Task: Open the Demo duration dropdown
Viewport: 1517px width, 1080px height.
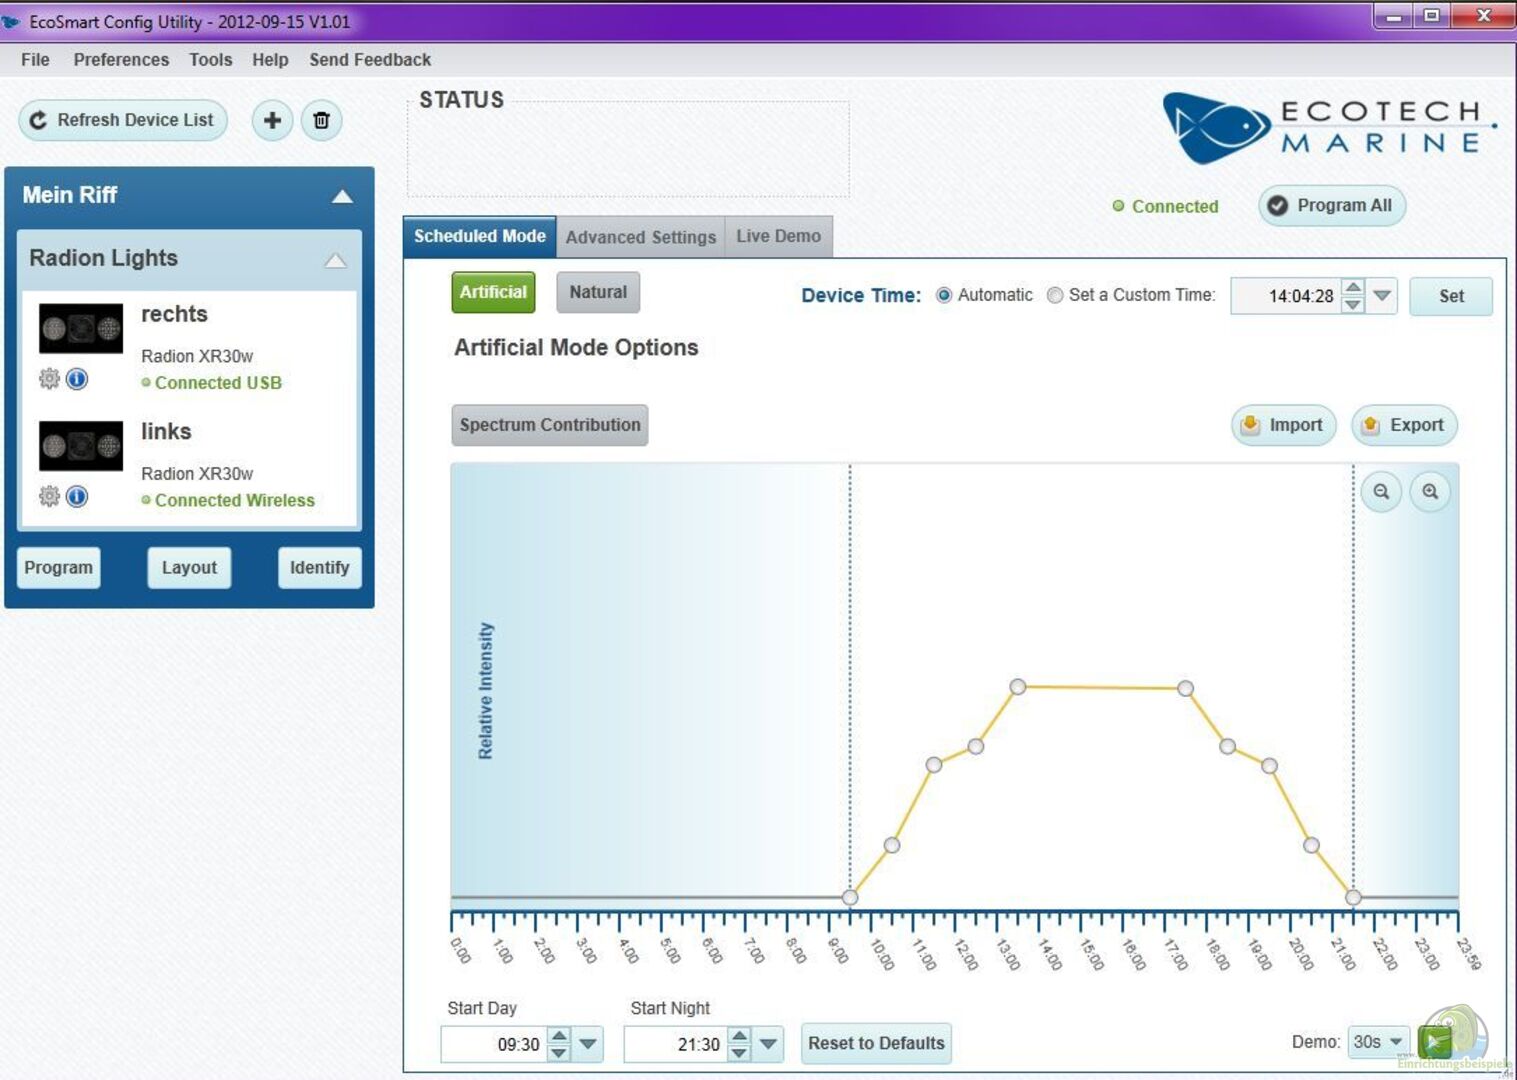Action: pyautogui.click(x=1378, y=1042)
